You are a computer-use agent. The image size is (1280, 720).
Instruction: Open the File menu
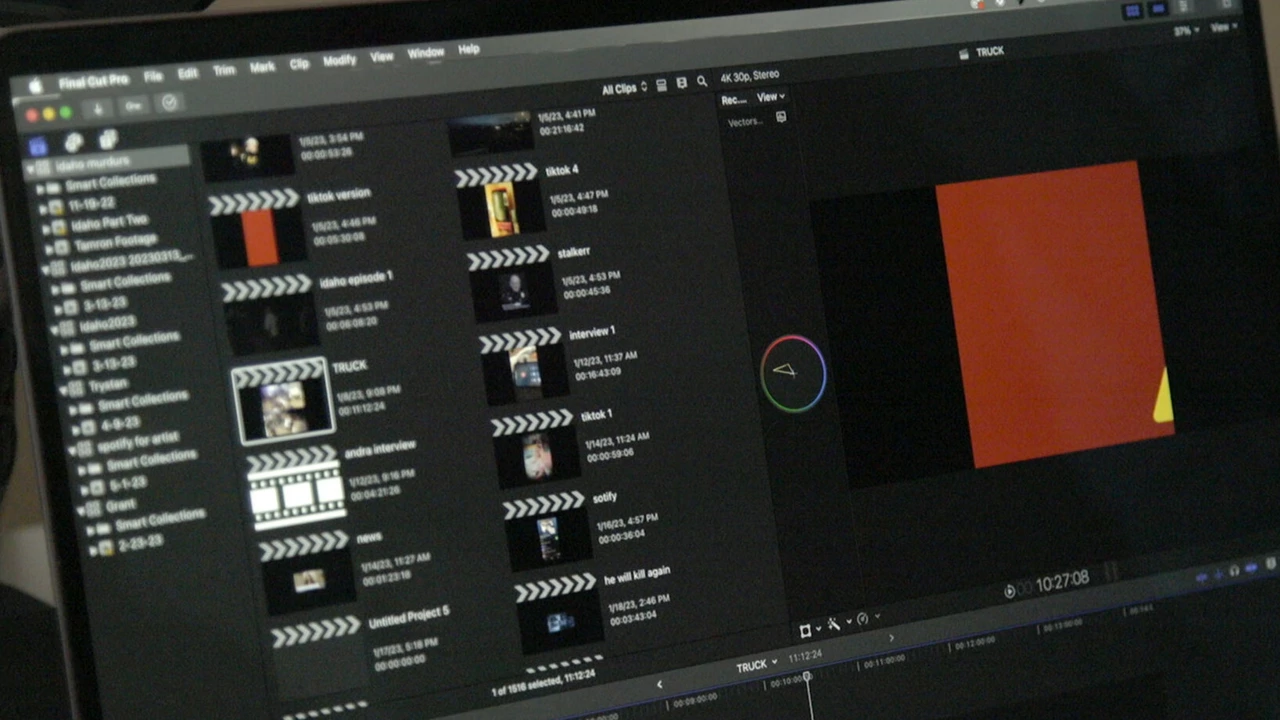(153, 76)
